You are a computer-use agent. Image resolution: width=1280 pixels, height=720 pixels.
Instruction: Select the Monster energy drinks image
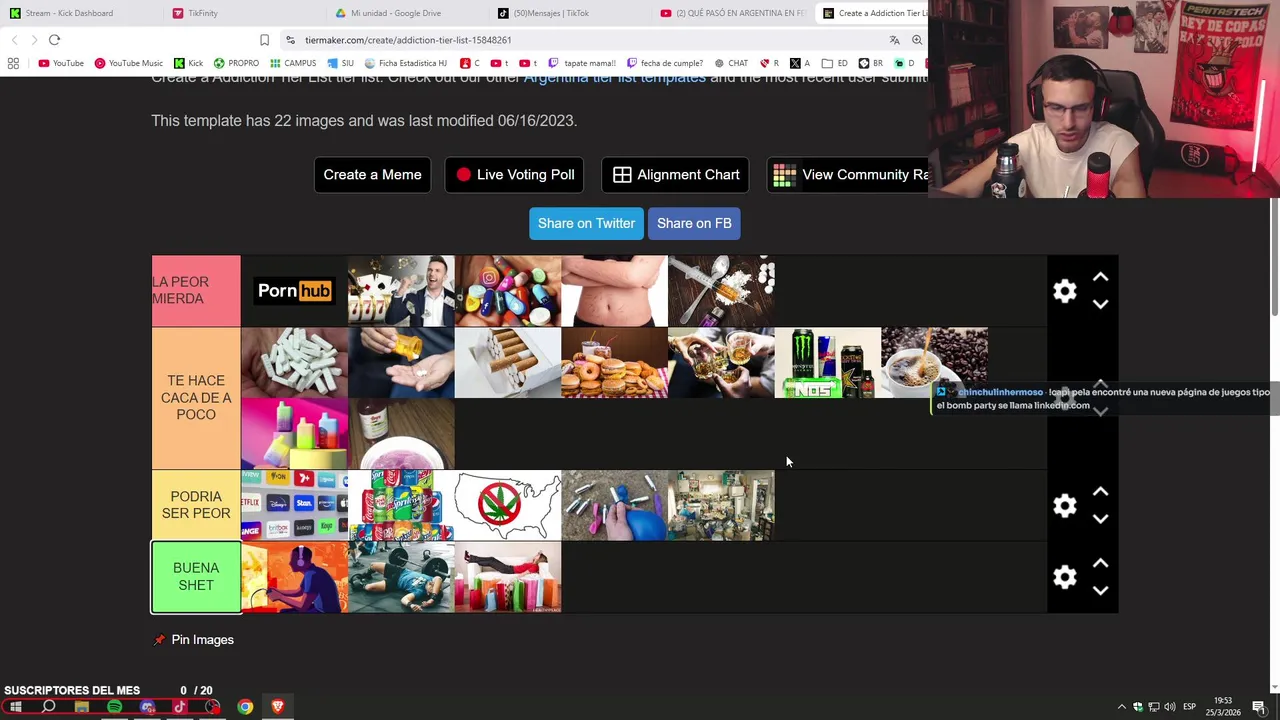[x=828, y=363]
